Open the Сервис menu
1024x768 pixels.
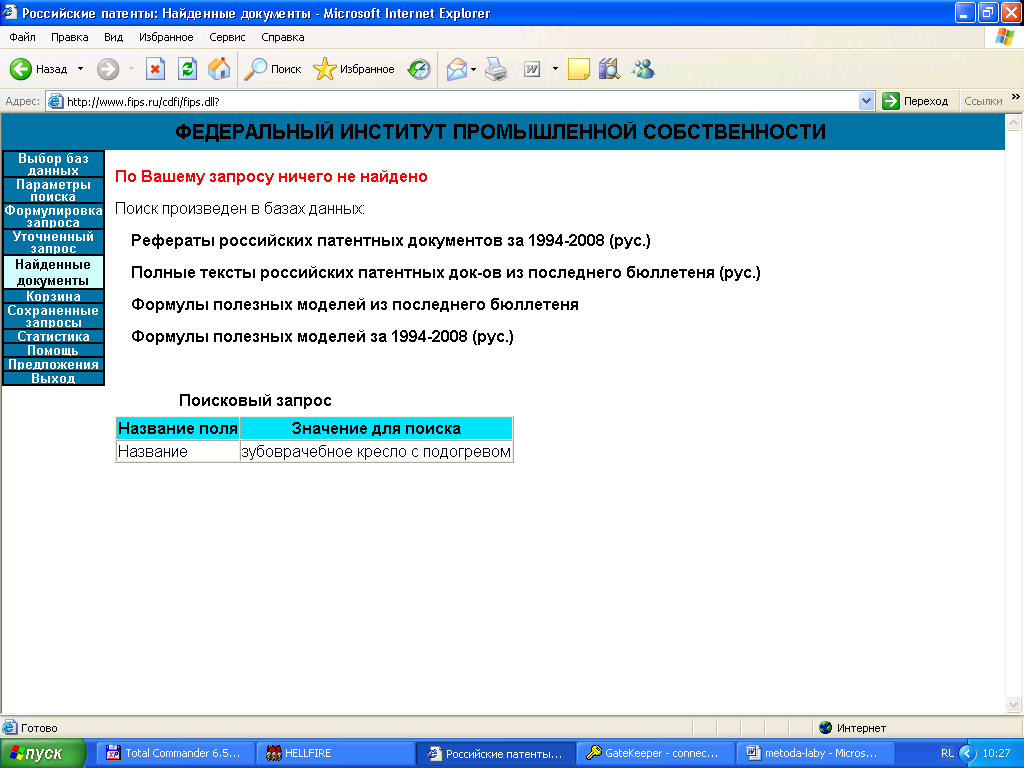(x=227, y=37)
